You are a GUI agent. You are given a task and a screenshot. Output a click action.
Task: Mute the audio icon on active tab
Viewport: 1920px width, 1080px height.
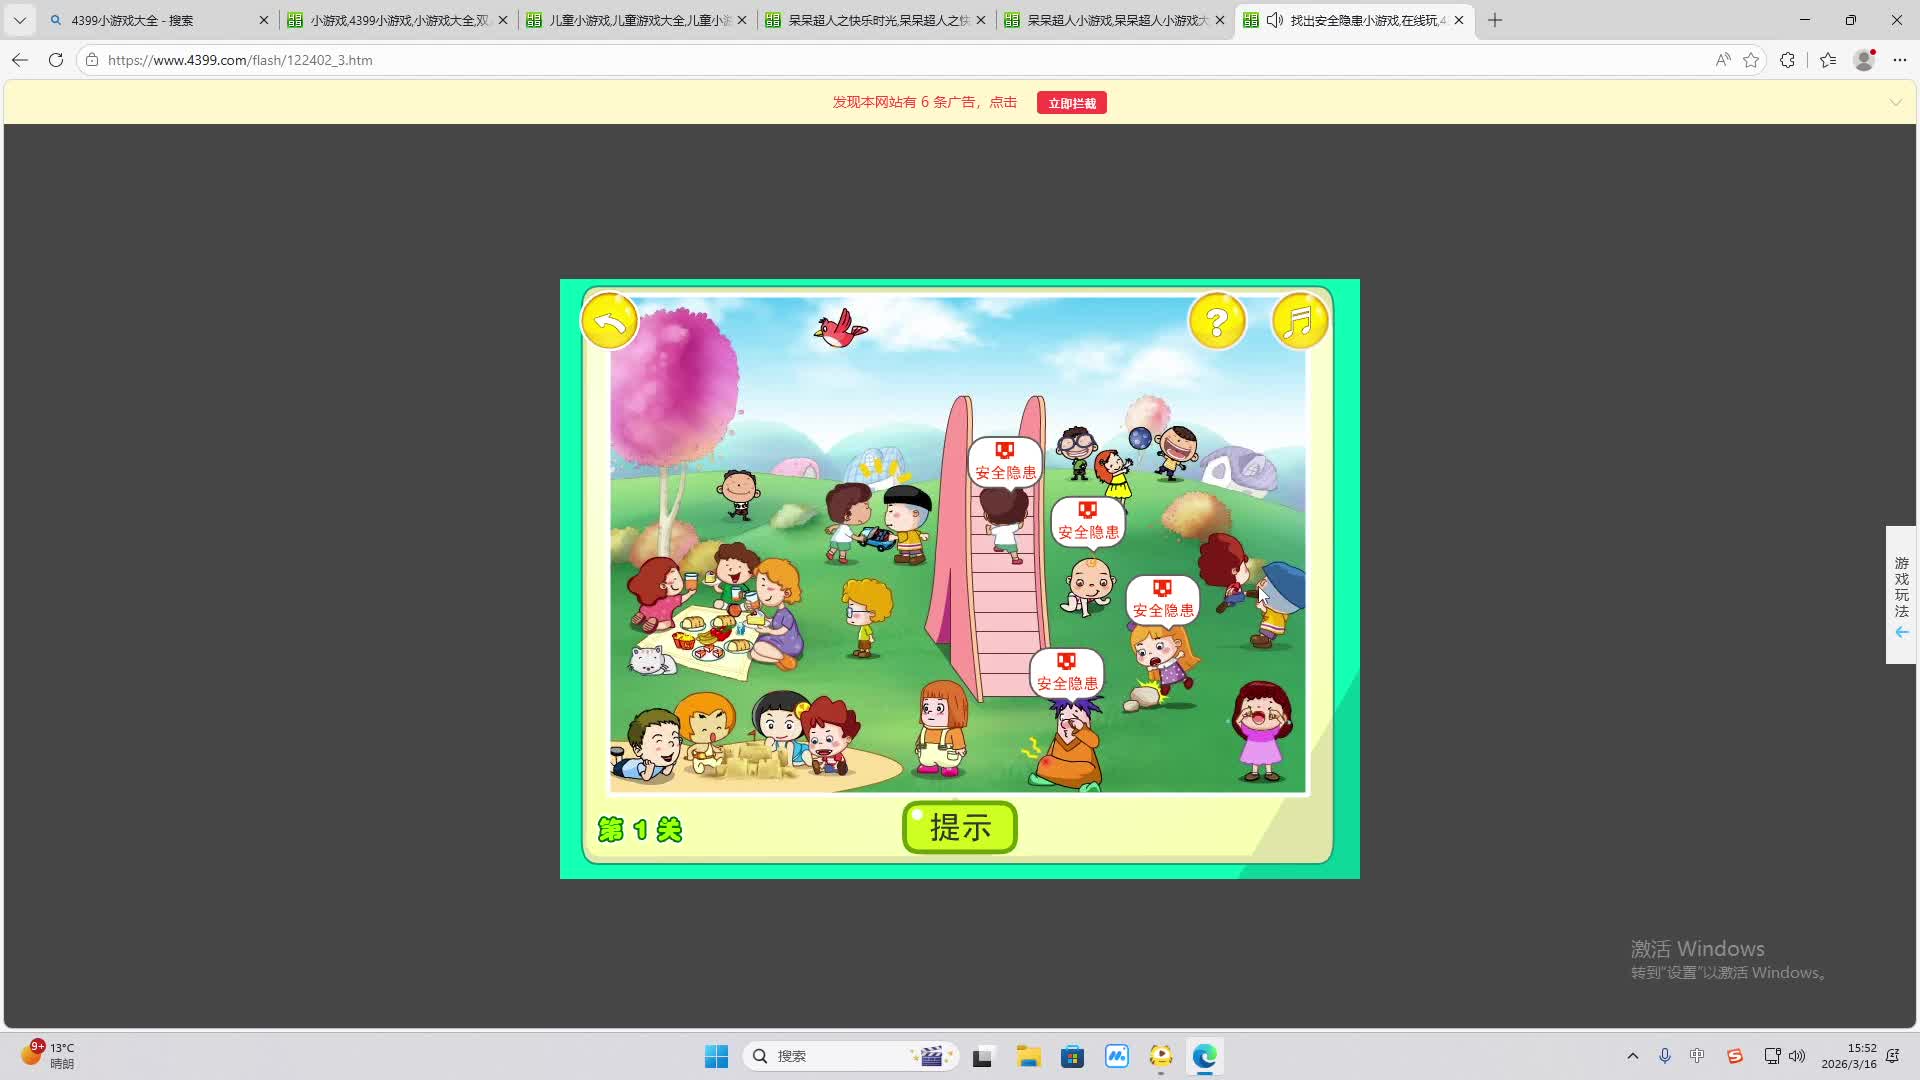click(x=1274, y=20)
